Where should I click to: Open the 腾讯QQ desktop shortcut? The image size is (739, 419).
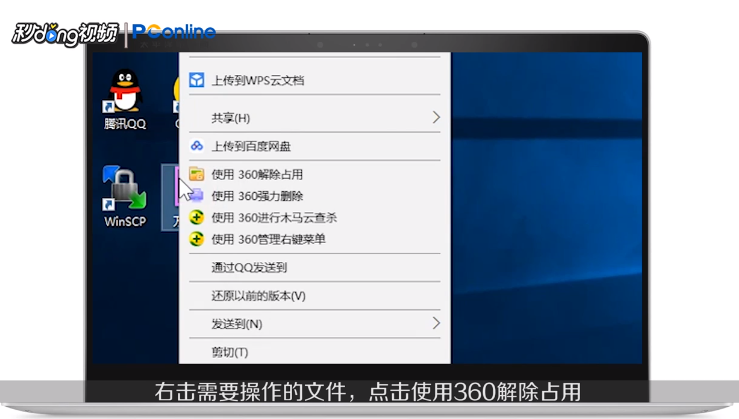[125, 99]
